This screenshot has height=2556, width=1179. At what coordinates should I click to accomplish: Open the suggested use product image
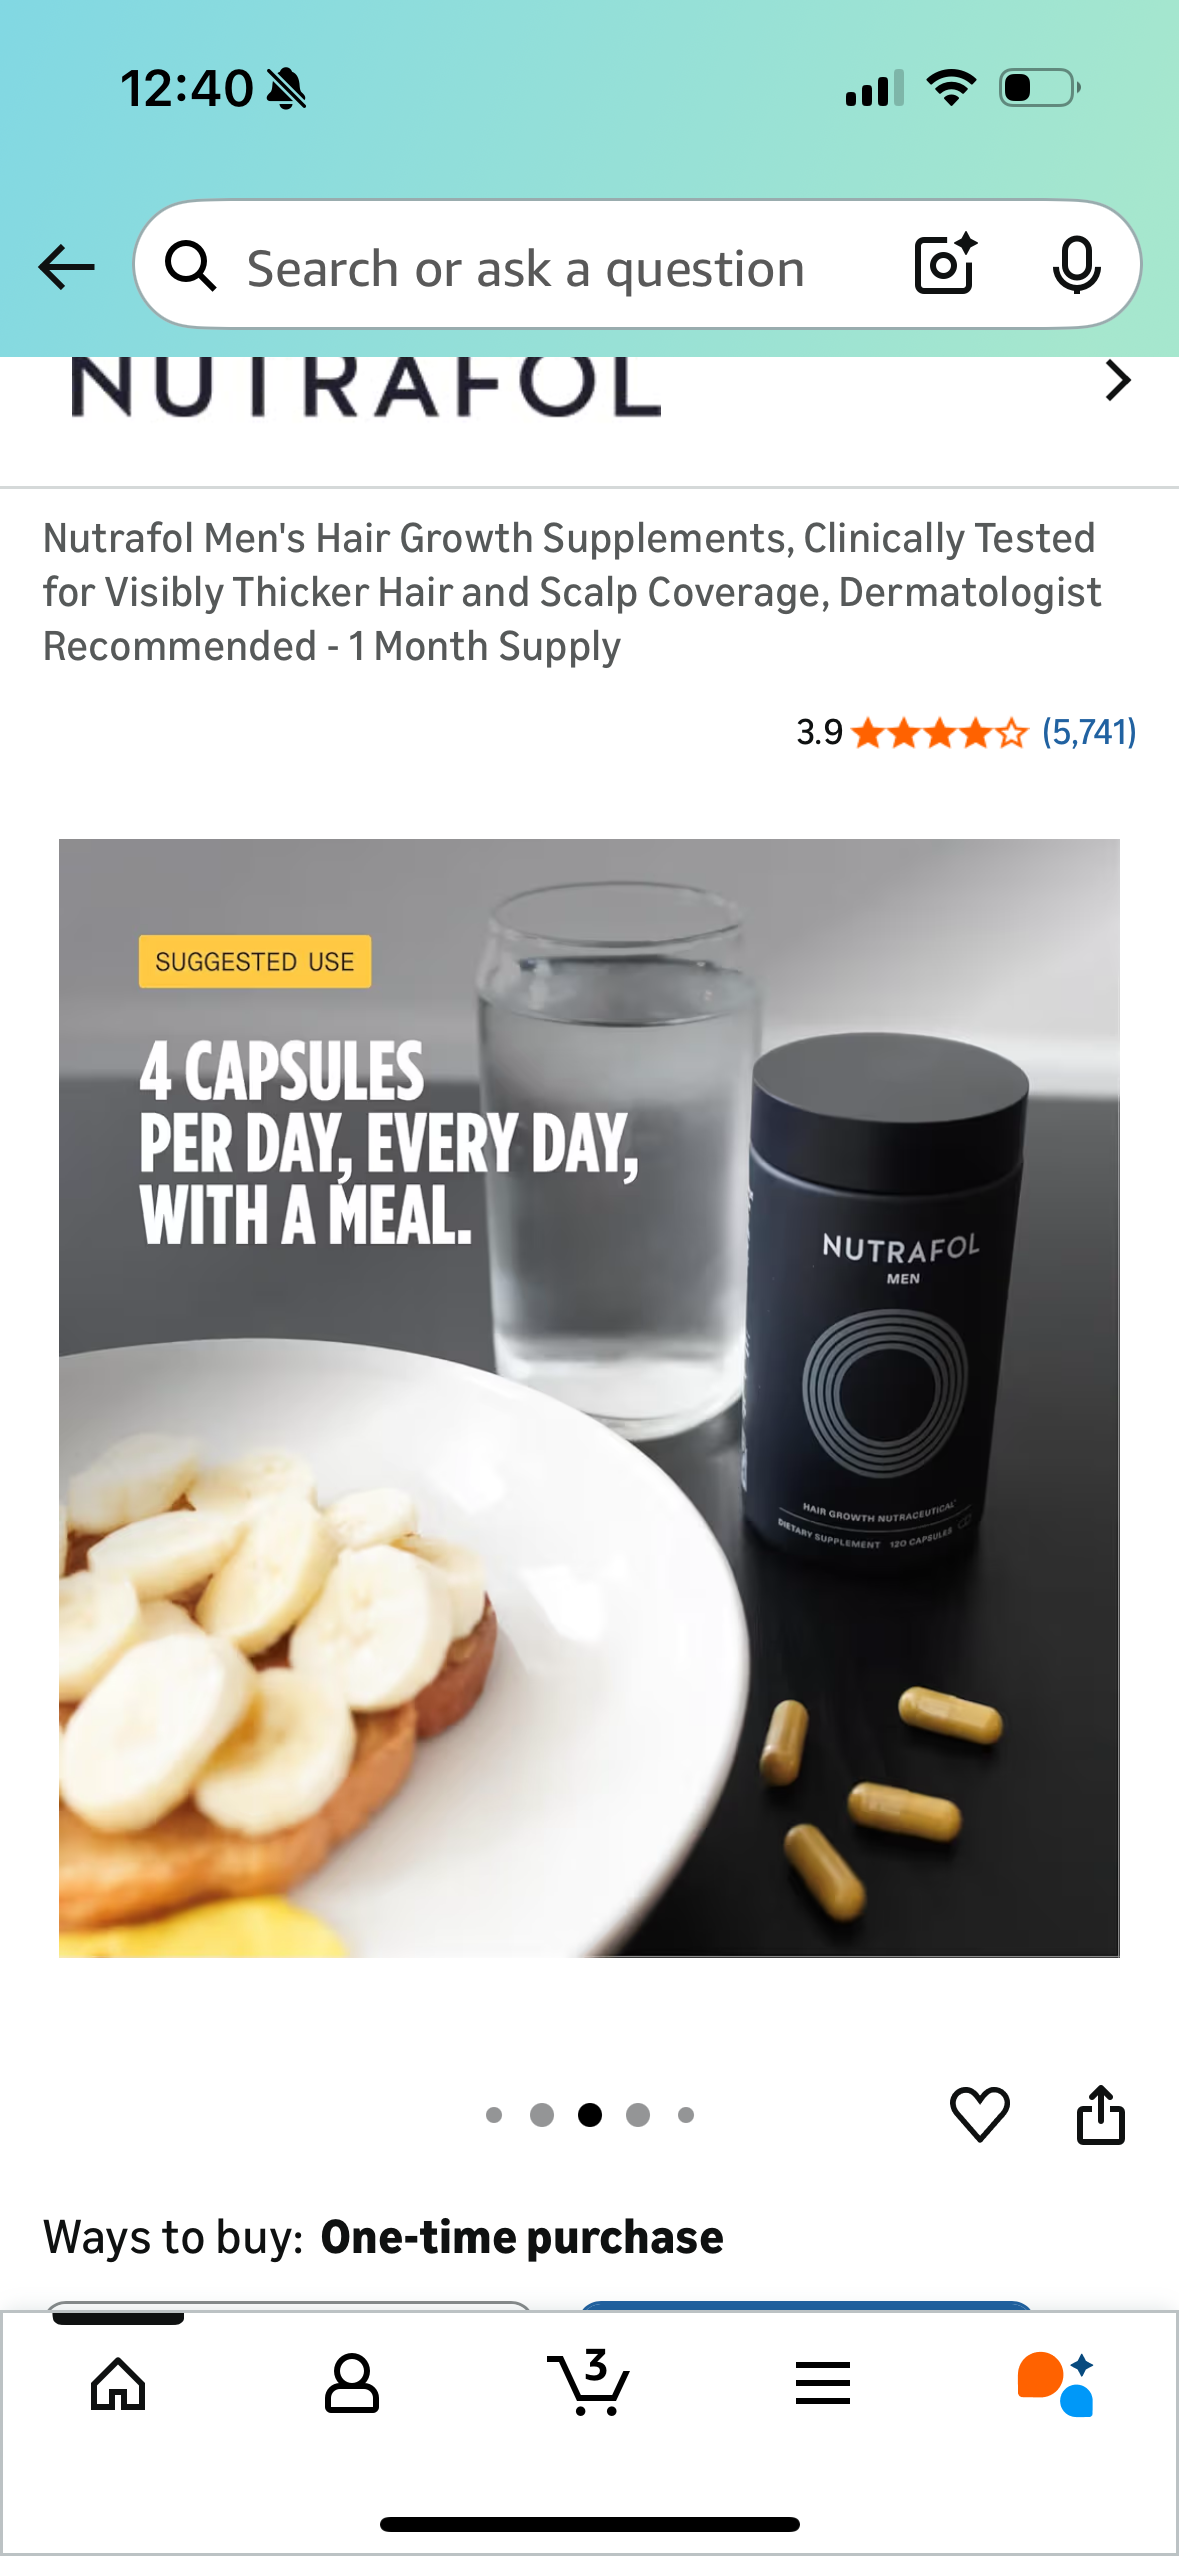tap(589, 1398)
